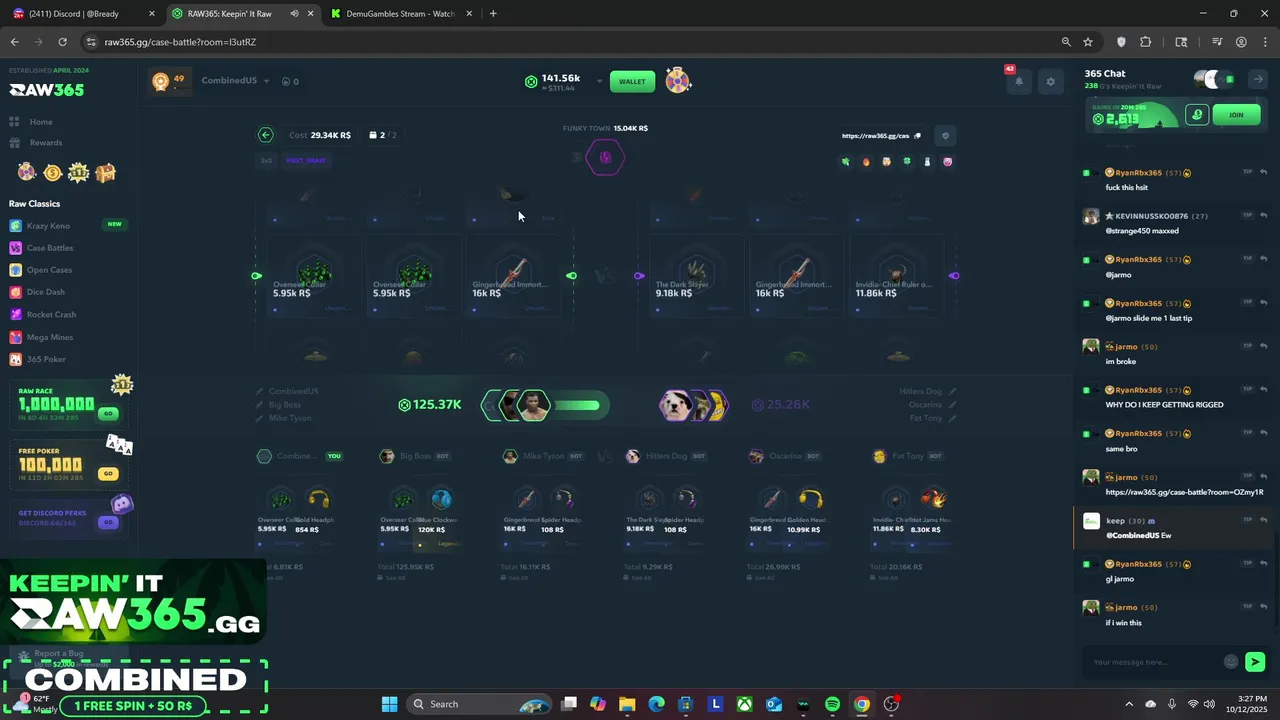Click the 125.37K team total
1280x720 pixels.
coord(429,405)
